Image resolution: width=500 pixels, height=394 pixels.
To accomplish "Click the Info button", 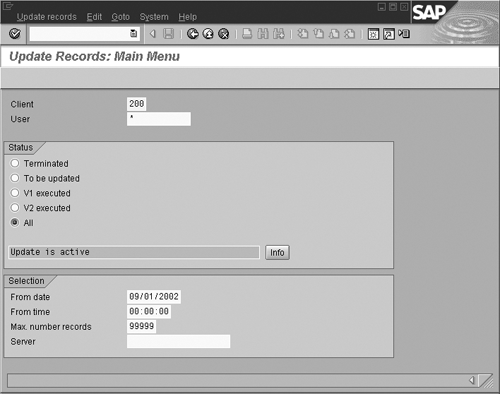I will pyautogui.click(x=277, y=252).
